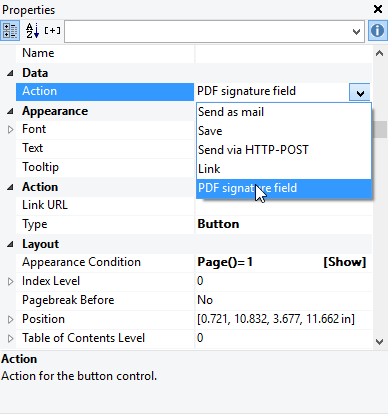Close the Properties panel
Image resolution: width=388 pixels, height=414 pixels.
tap(378, 9)
